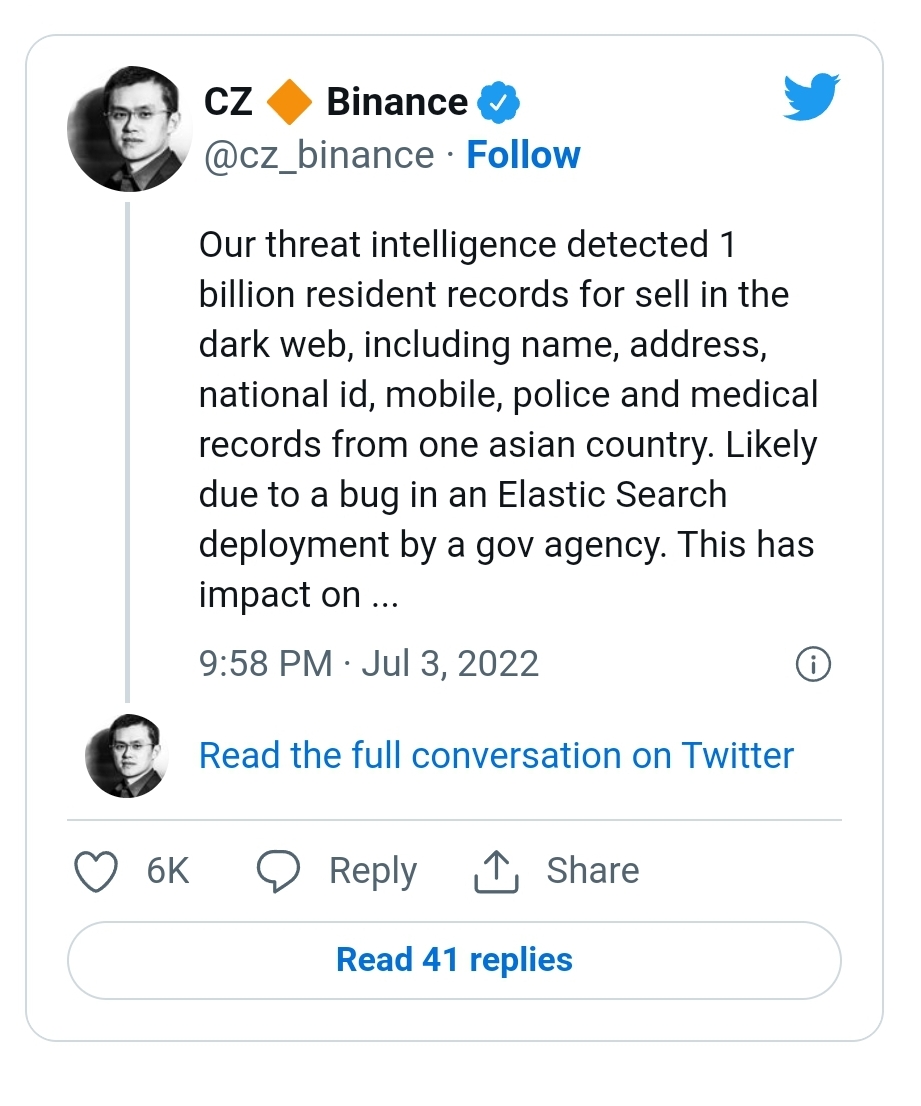Screen dimensions: 921x1106
Task: Follow the cz_binance account
Action: click(523, 155)
